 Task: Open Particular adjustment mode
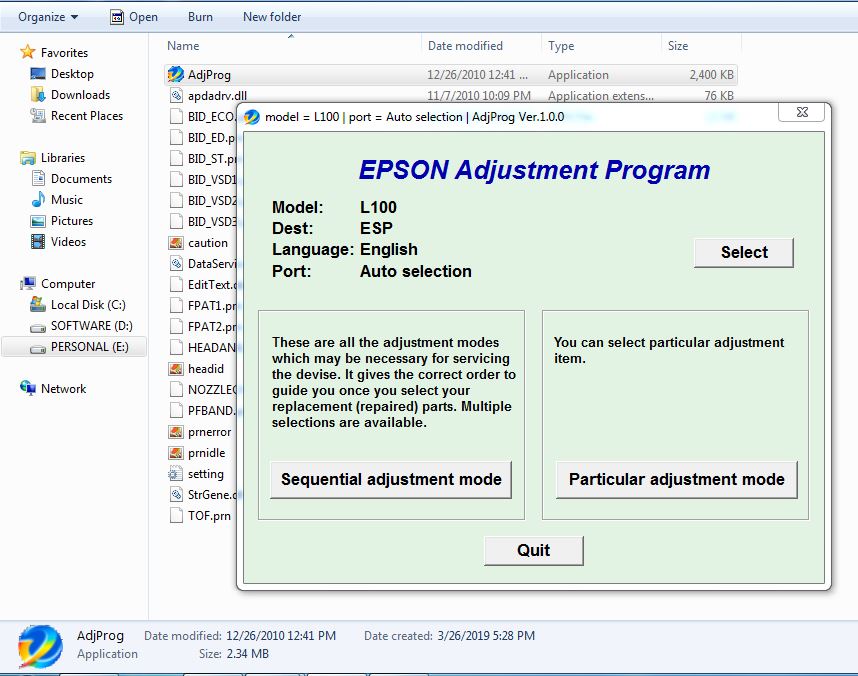pos(676,479)
